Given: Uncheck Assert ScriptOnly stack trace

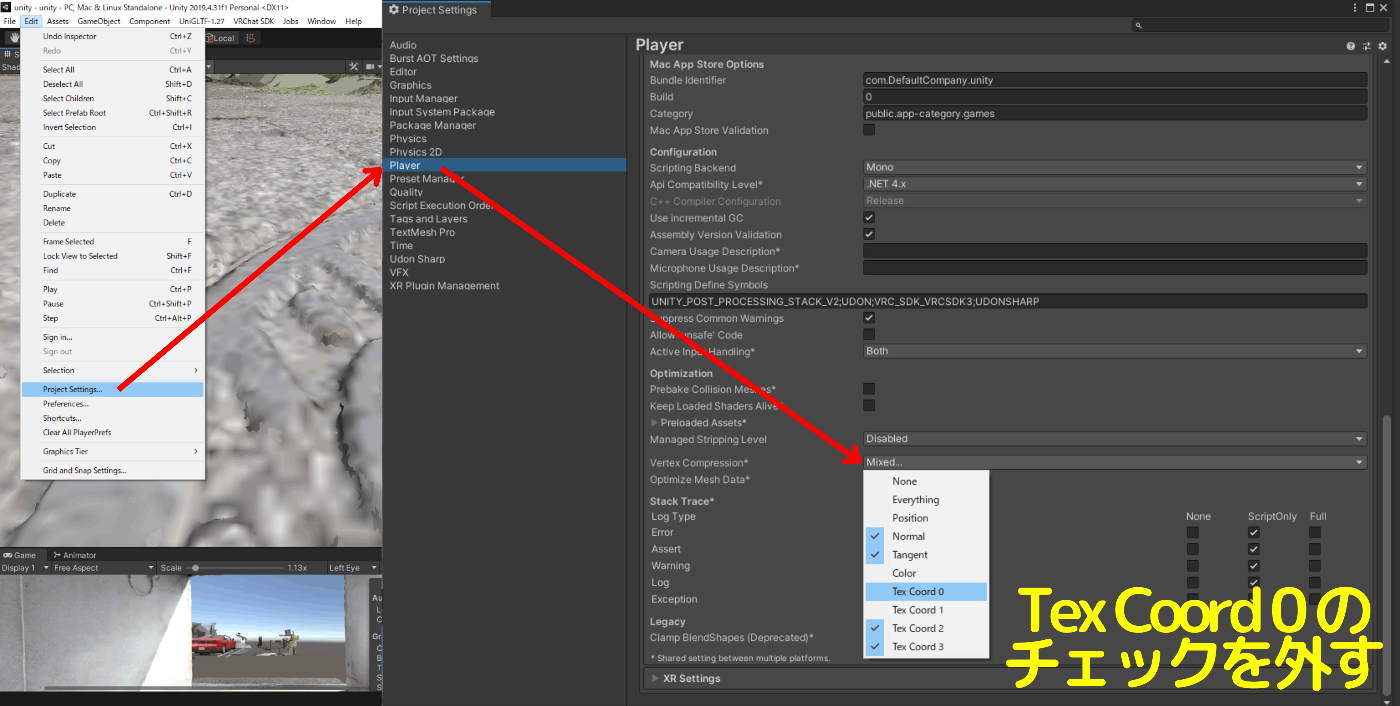Looking at the screenshot, I should 1254,549.
